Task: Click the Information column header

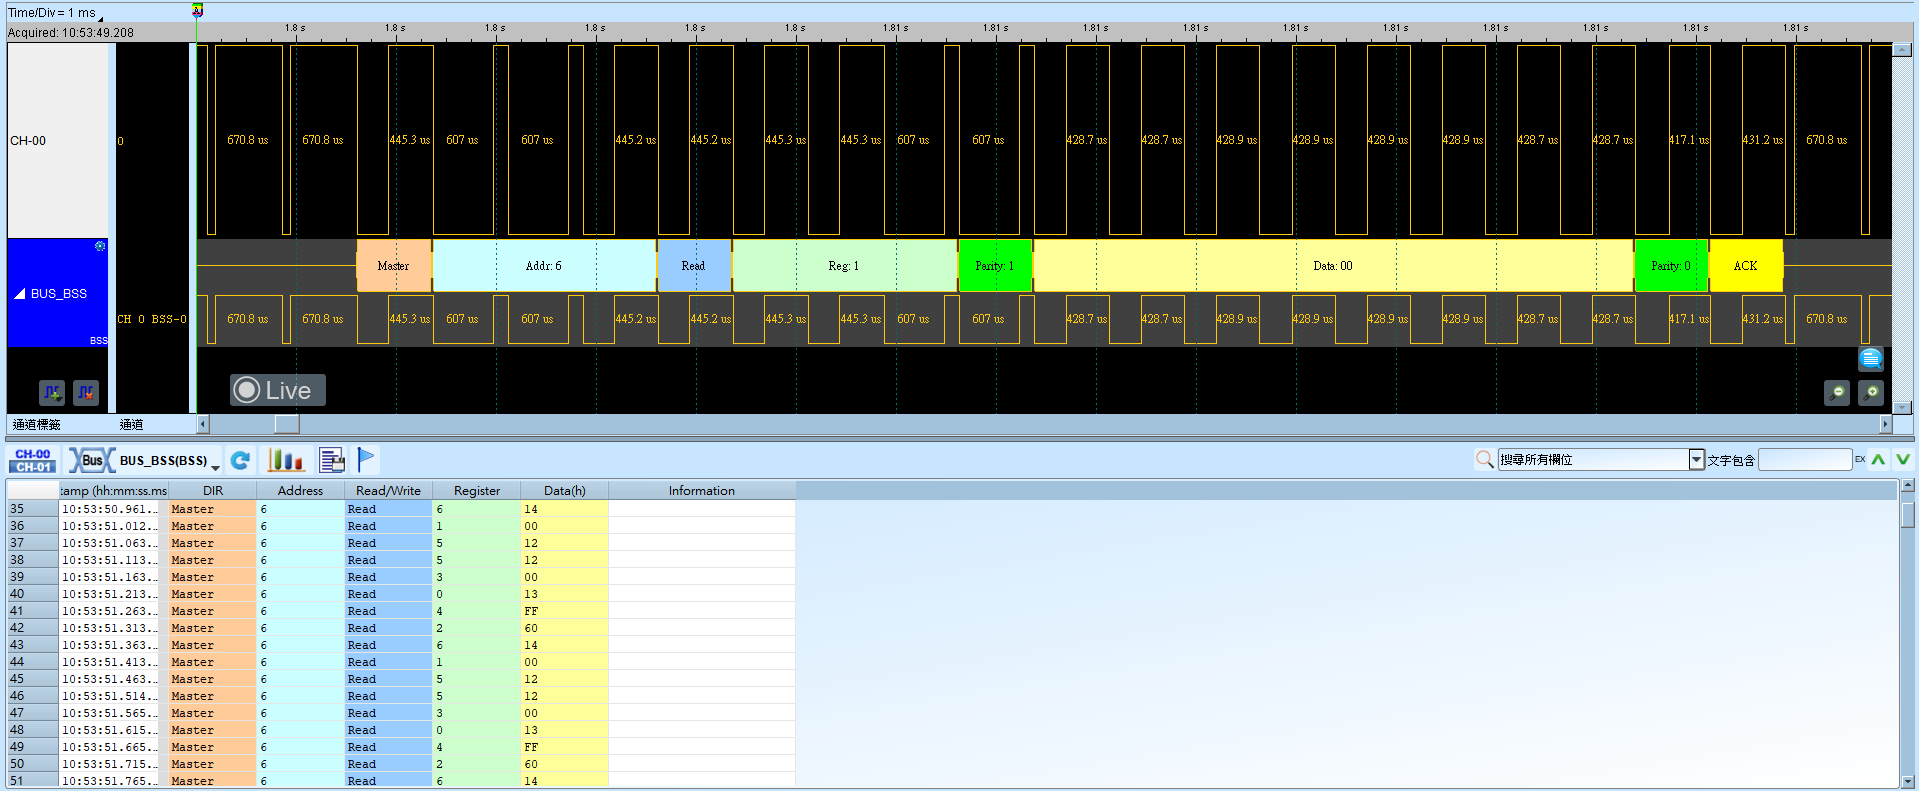Action: 702,491
